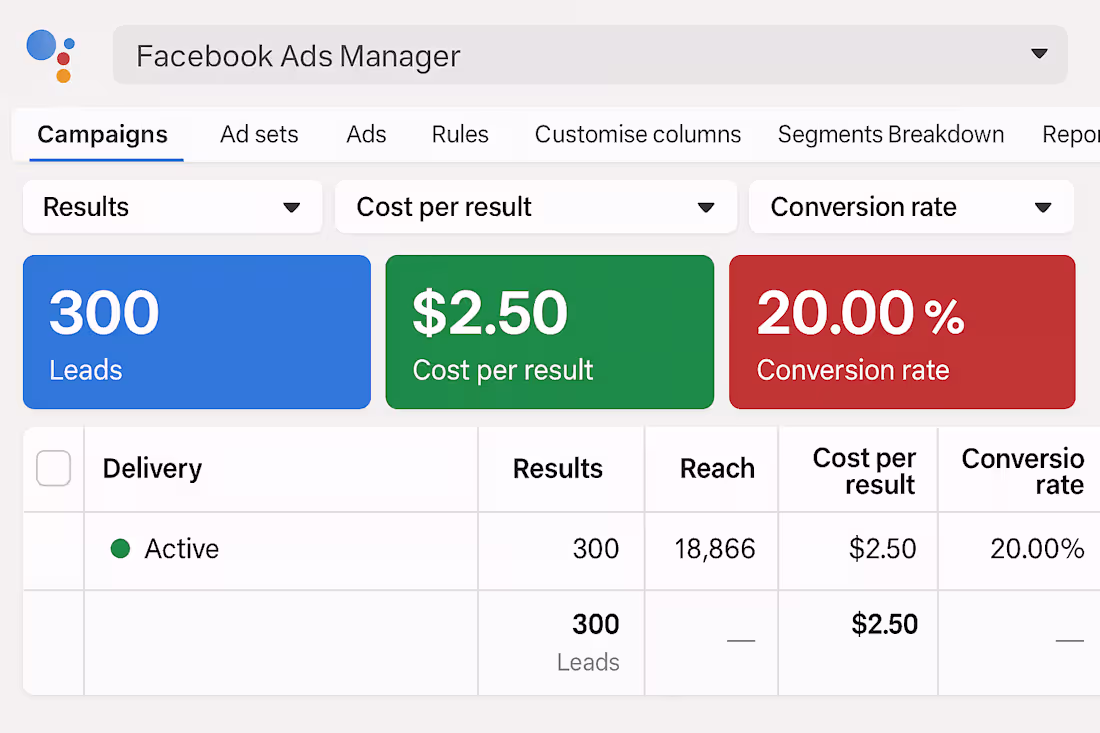The height and width of the screenshot is (733, 1100).
Task: Click Segments Breakdown
Action: pyautogui.click(x=890, y=134)
